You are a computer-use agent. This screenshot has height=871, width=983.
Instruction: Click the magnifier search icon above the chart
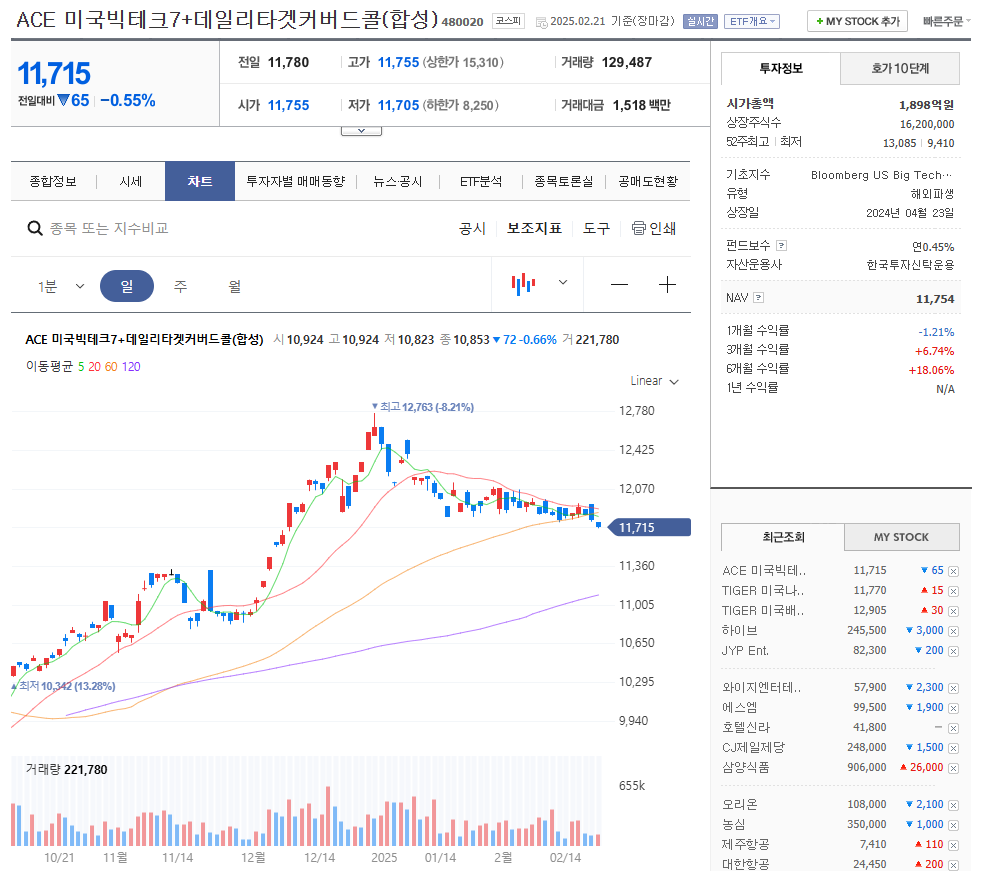click(x=34, y=228)
